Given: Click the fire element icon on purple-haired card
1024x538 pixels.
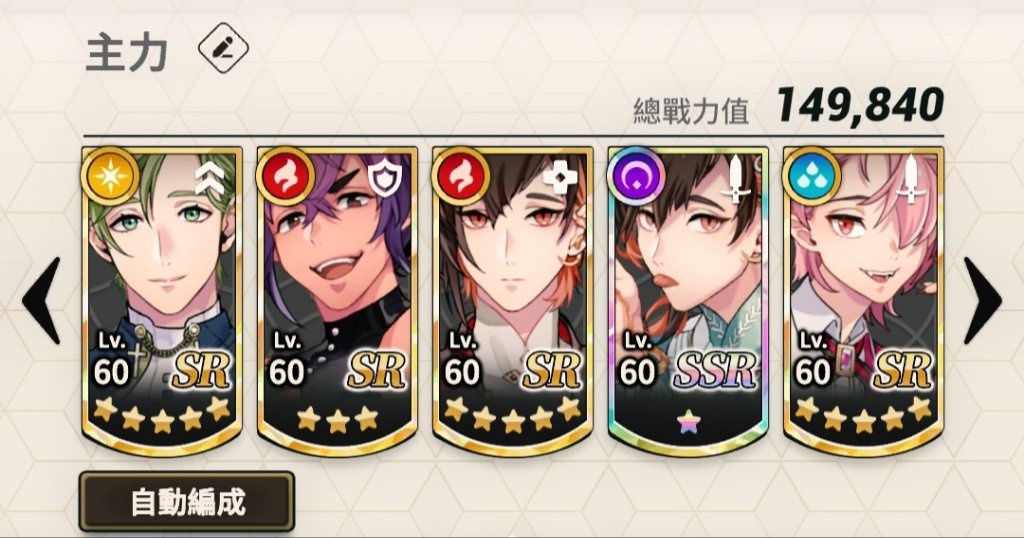Looking at the screenshot, I should point(285,176).
